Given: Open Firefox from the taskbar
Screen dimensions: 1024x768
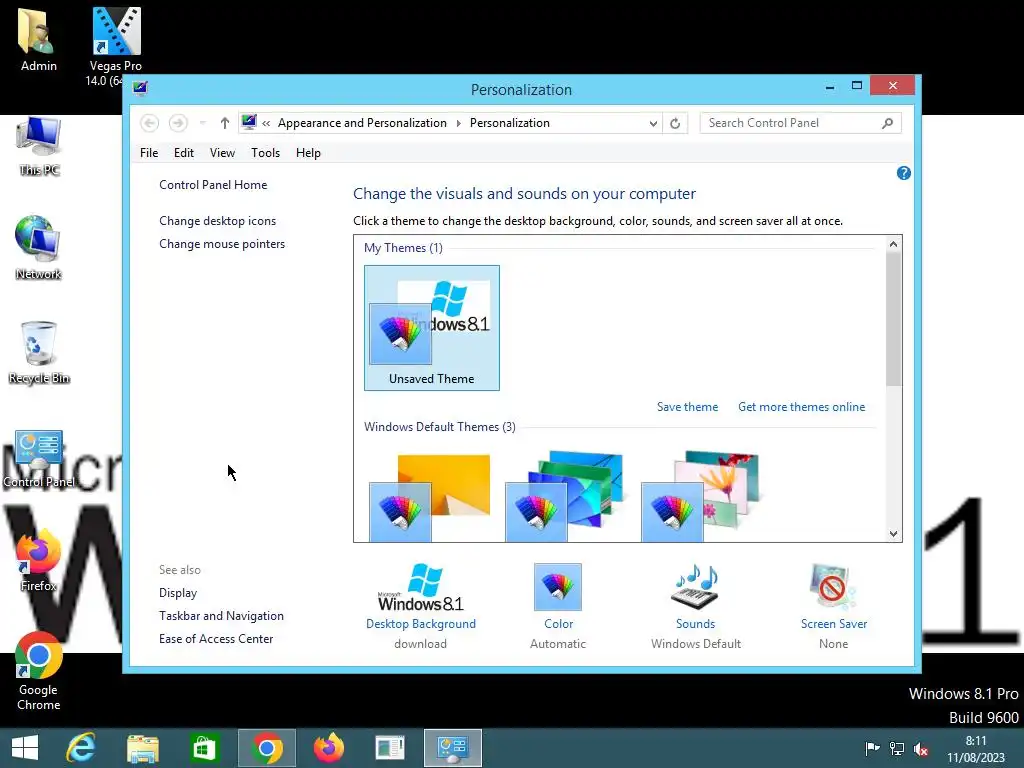Looking at the screenshot, I should 328,748.
